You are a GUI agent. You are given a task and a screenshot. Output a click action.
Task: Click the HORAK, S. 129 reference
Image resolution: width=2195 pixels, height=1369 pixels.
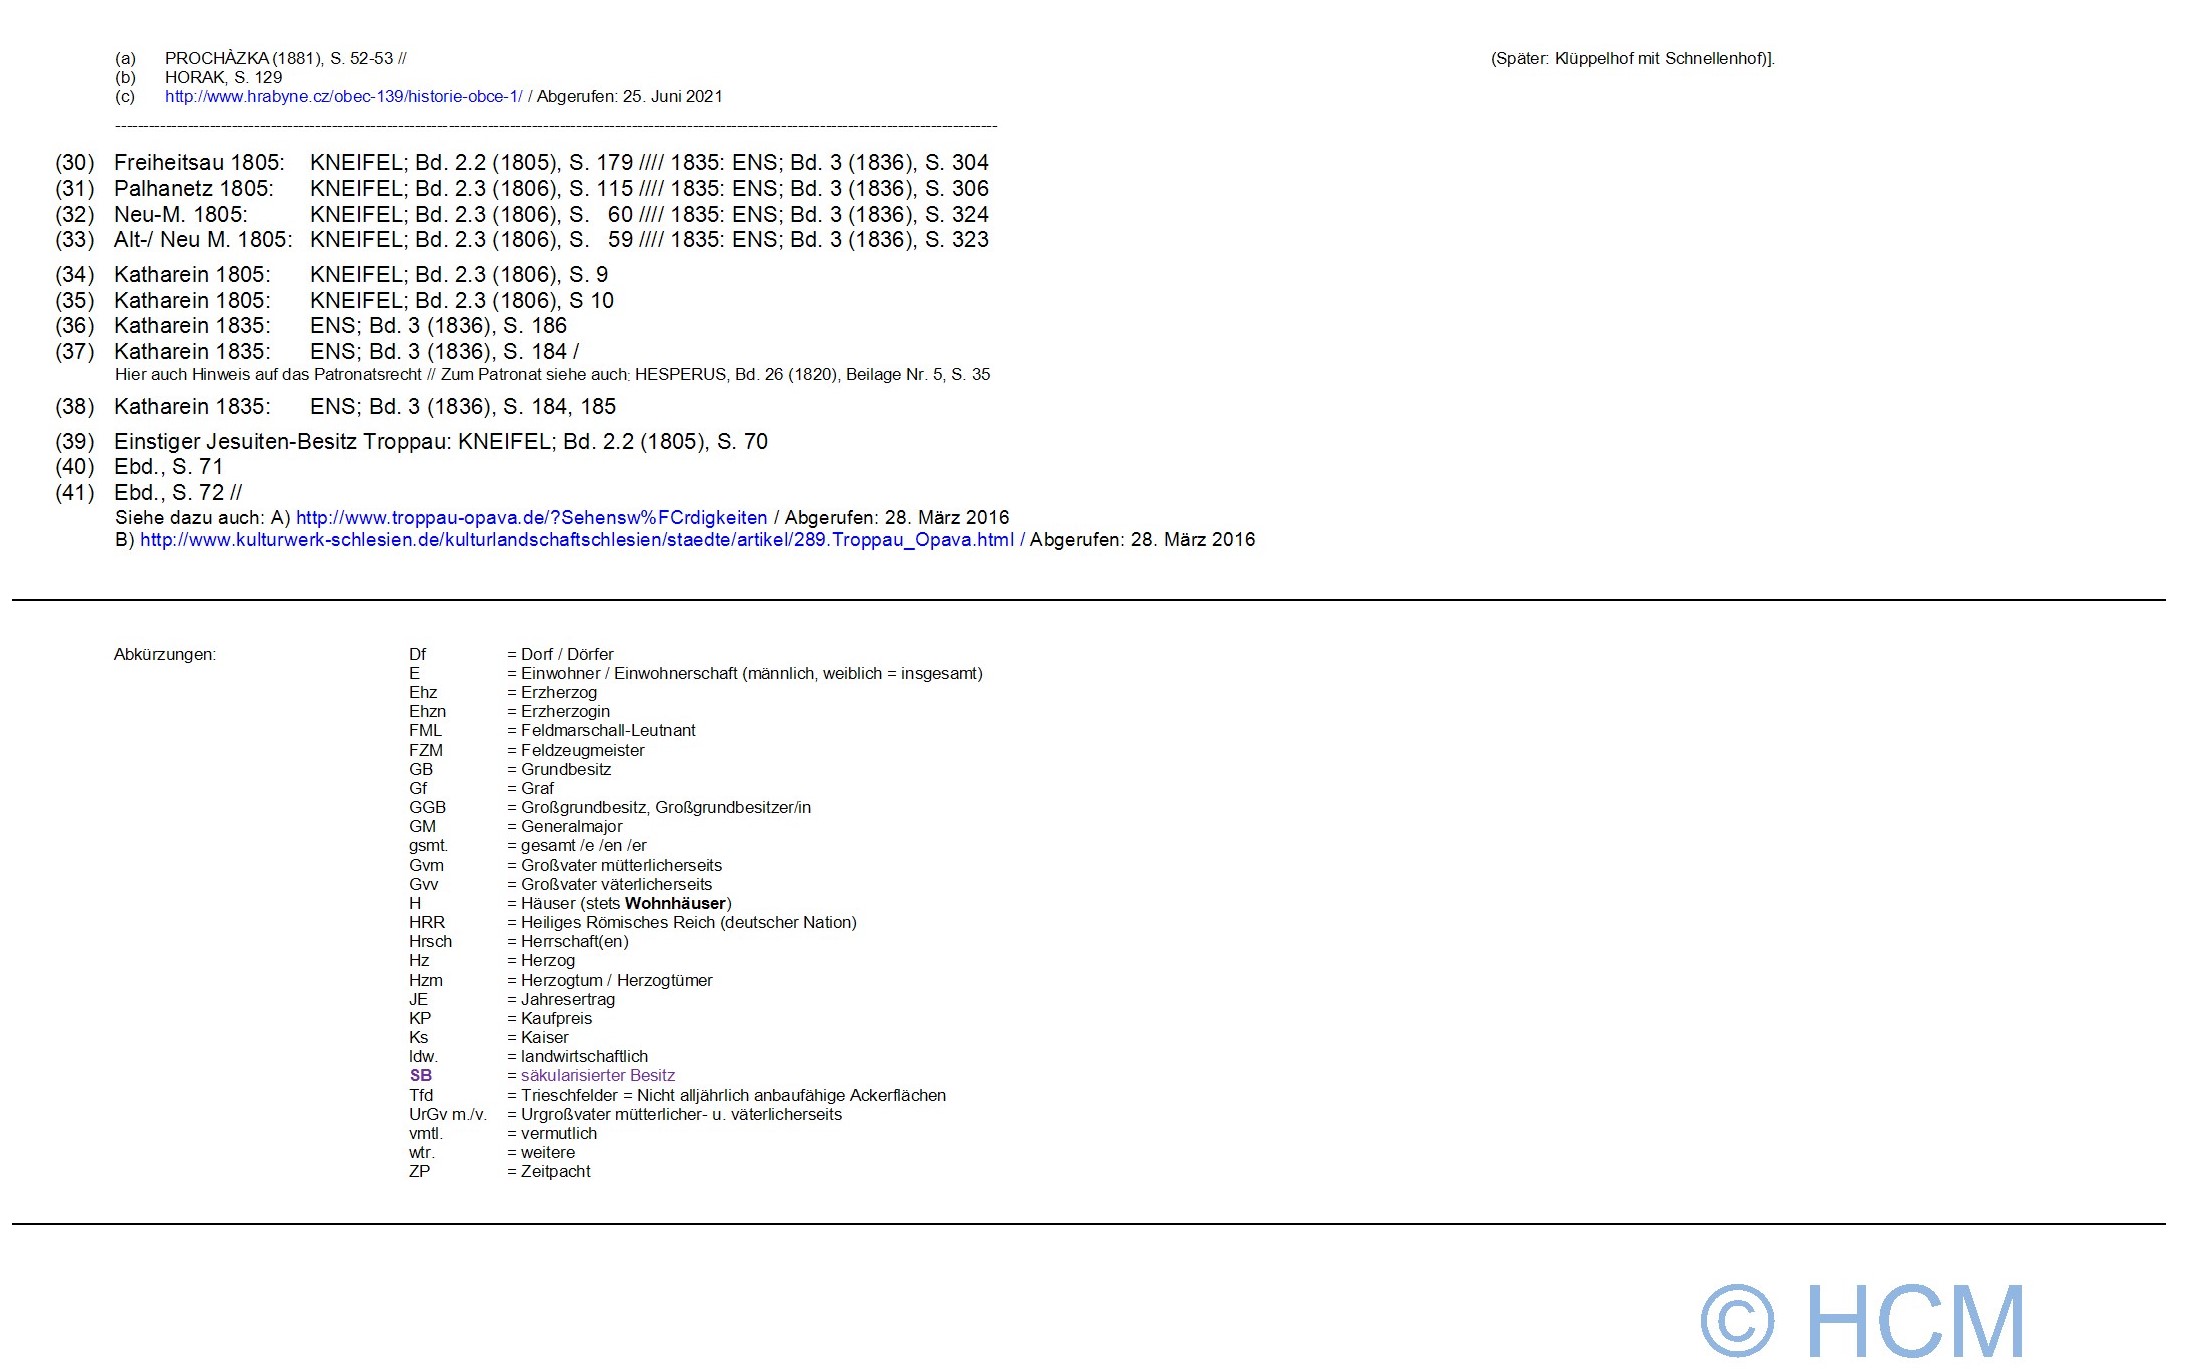tap(223, 78)
